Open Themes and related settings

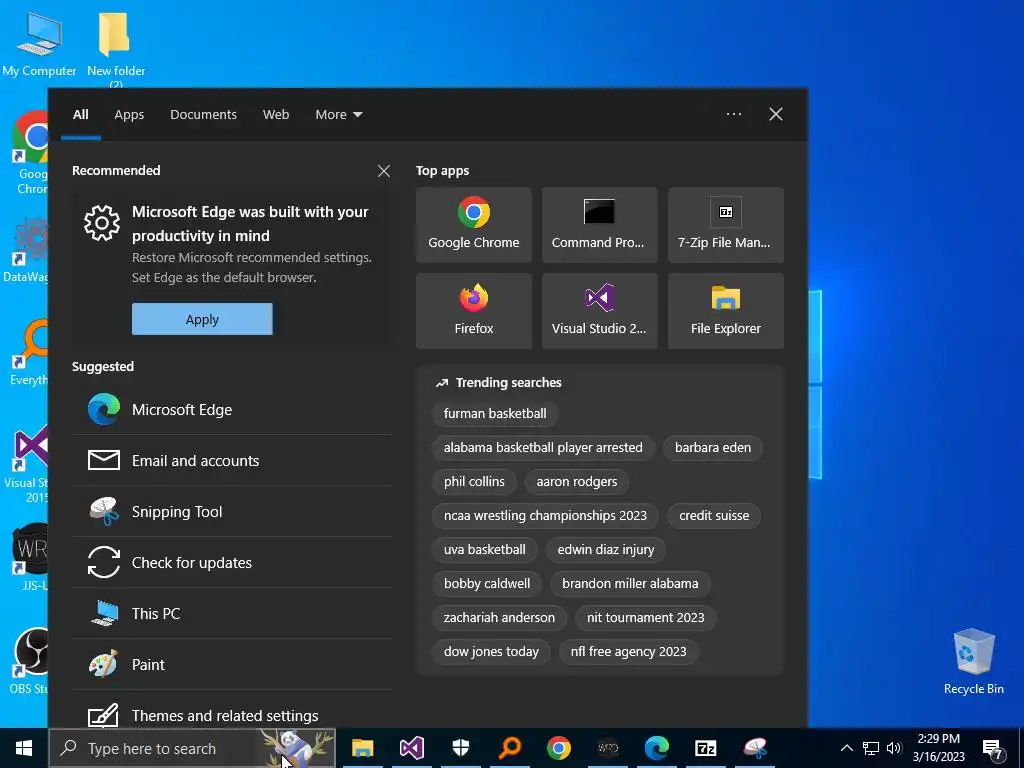tap(232, 712)
